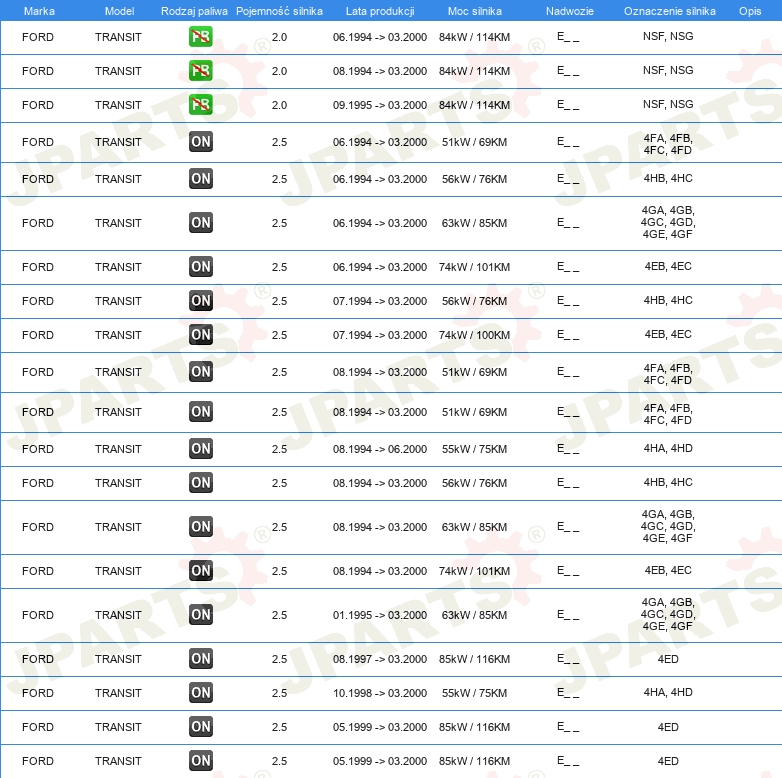
Task: Click ON diesel icon in the 01.1995 row
Action: (201, 614)
